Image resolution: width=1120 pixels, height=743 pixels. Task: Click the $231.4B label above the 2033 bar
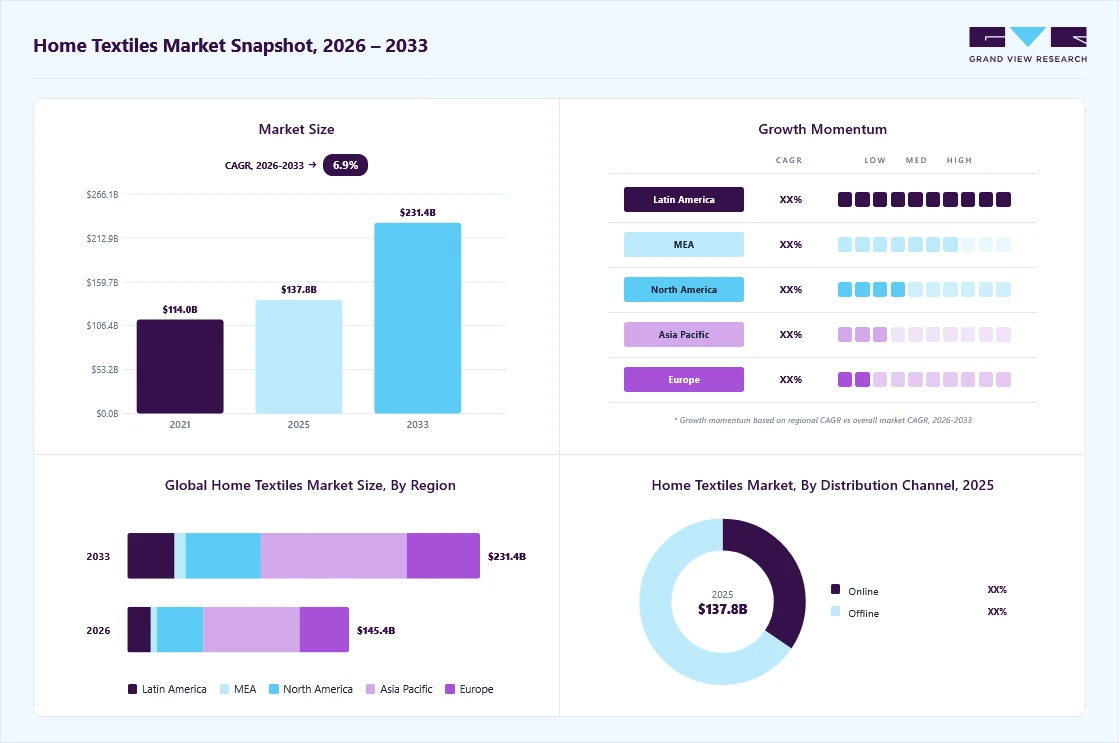tap(418, 212)
